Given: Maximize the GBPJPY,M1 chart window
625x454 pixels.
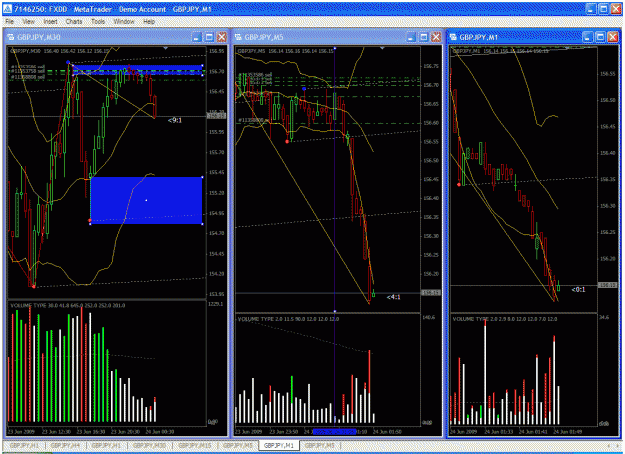Looking at the screenshot, I should click(600, 37).
